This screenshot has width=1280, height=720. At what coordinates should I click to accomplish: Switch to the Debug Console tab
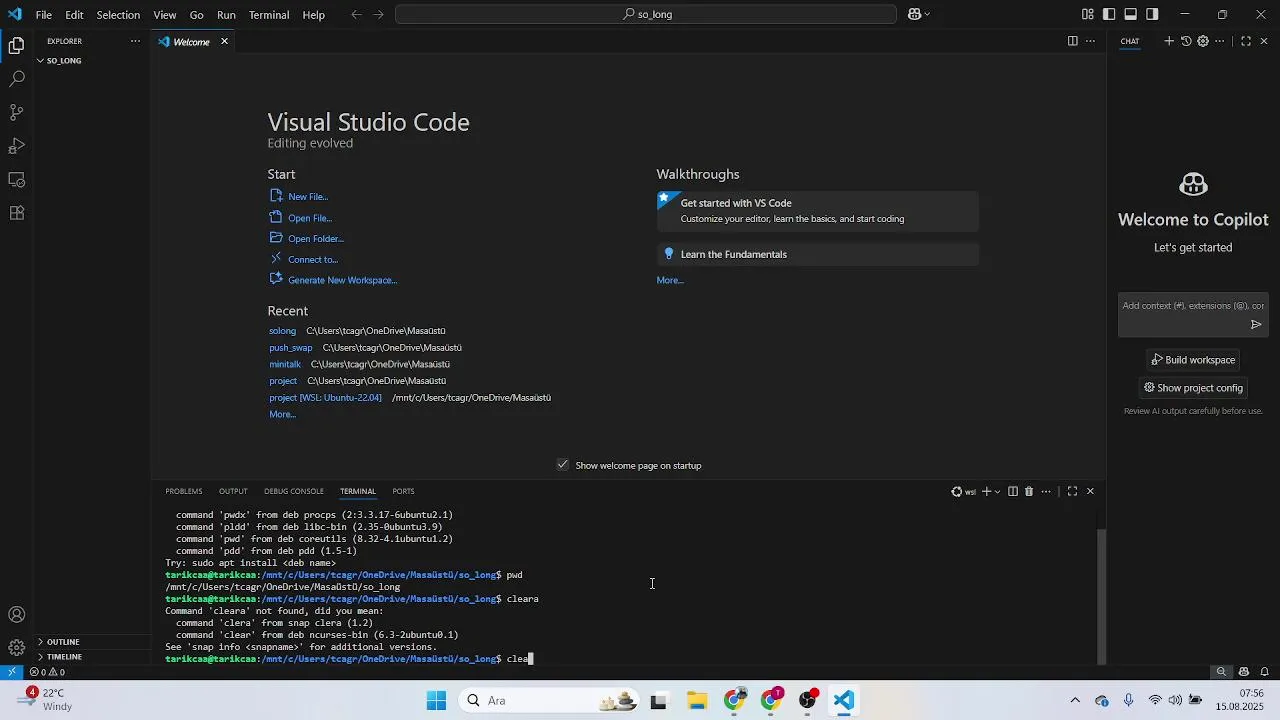(x=294, y=491)
